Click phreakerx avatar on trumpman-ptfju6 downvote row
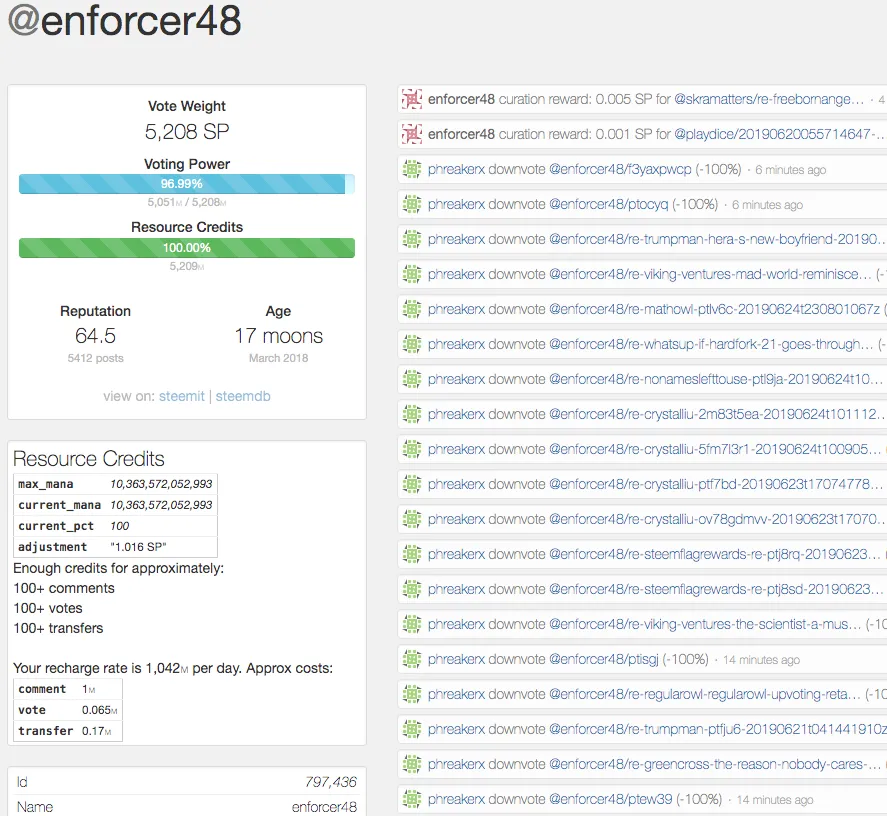 click(412, 729)
